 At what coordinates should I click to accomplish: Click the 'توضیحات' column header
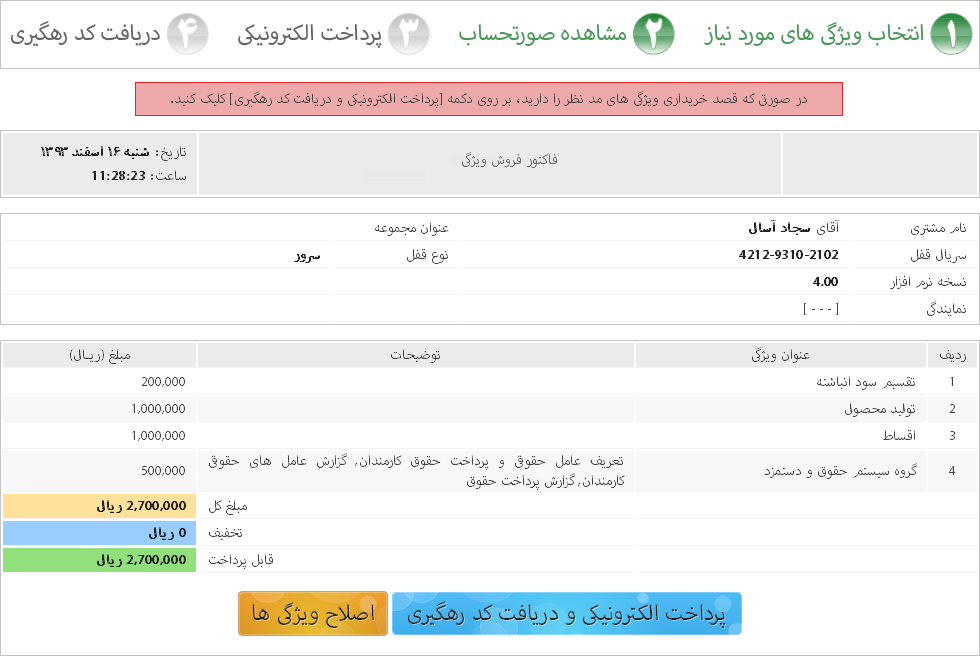416,355
